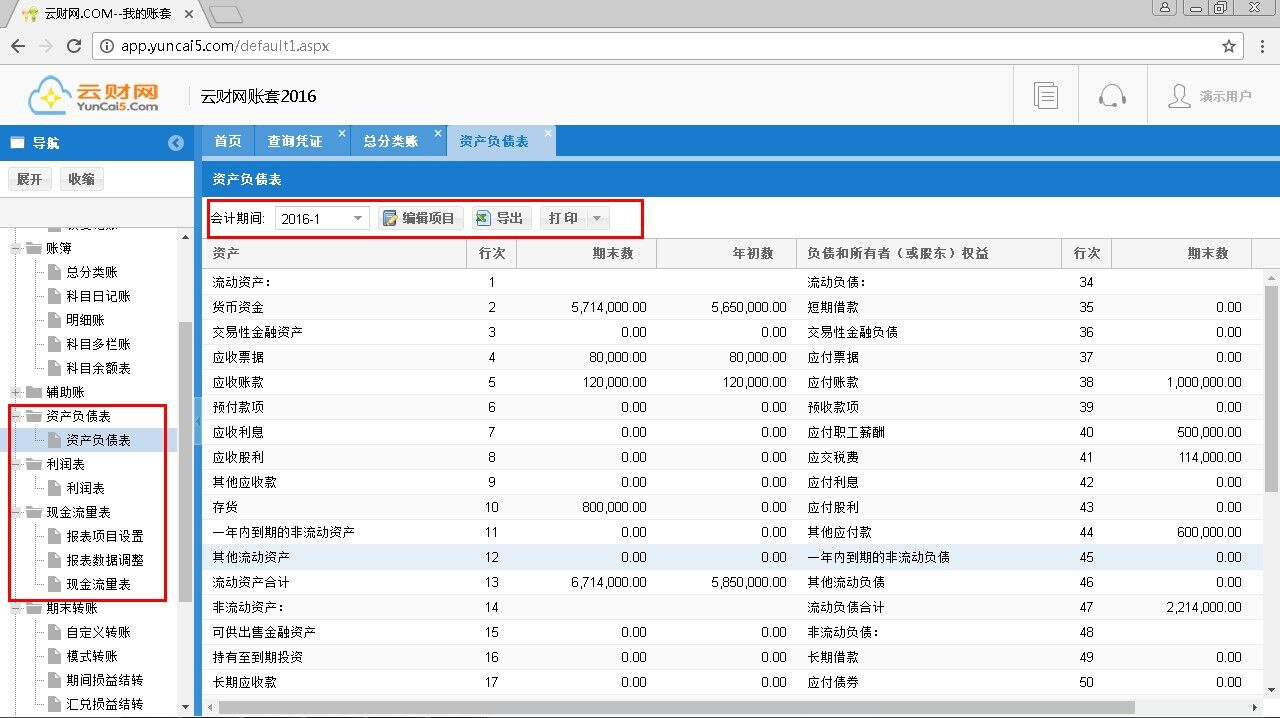Image resolution: width=1280 pixels, height=718 pixels.
Task: Collapse the navigation panel arrow icon
Action: click(176, 143)
